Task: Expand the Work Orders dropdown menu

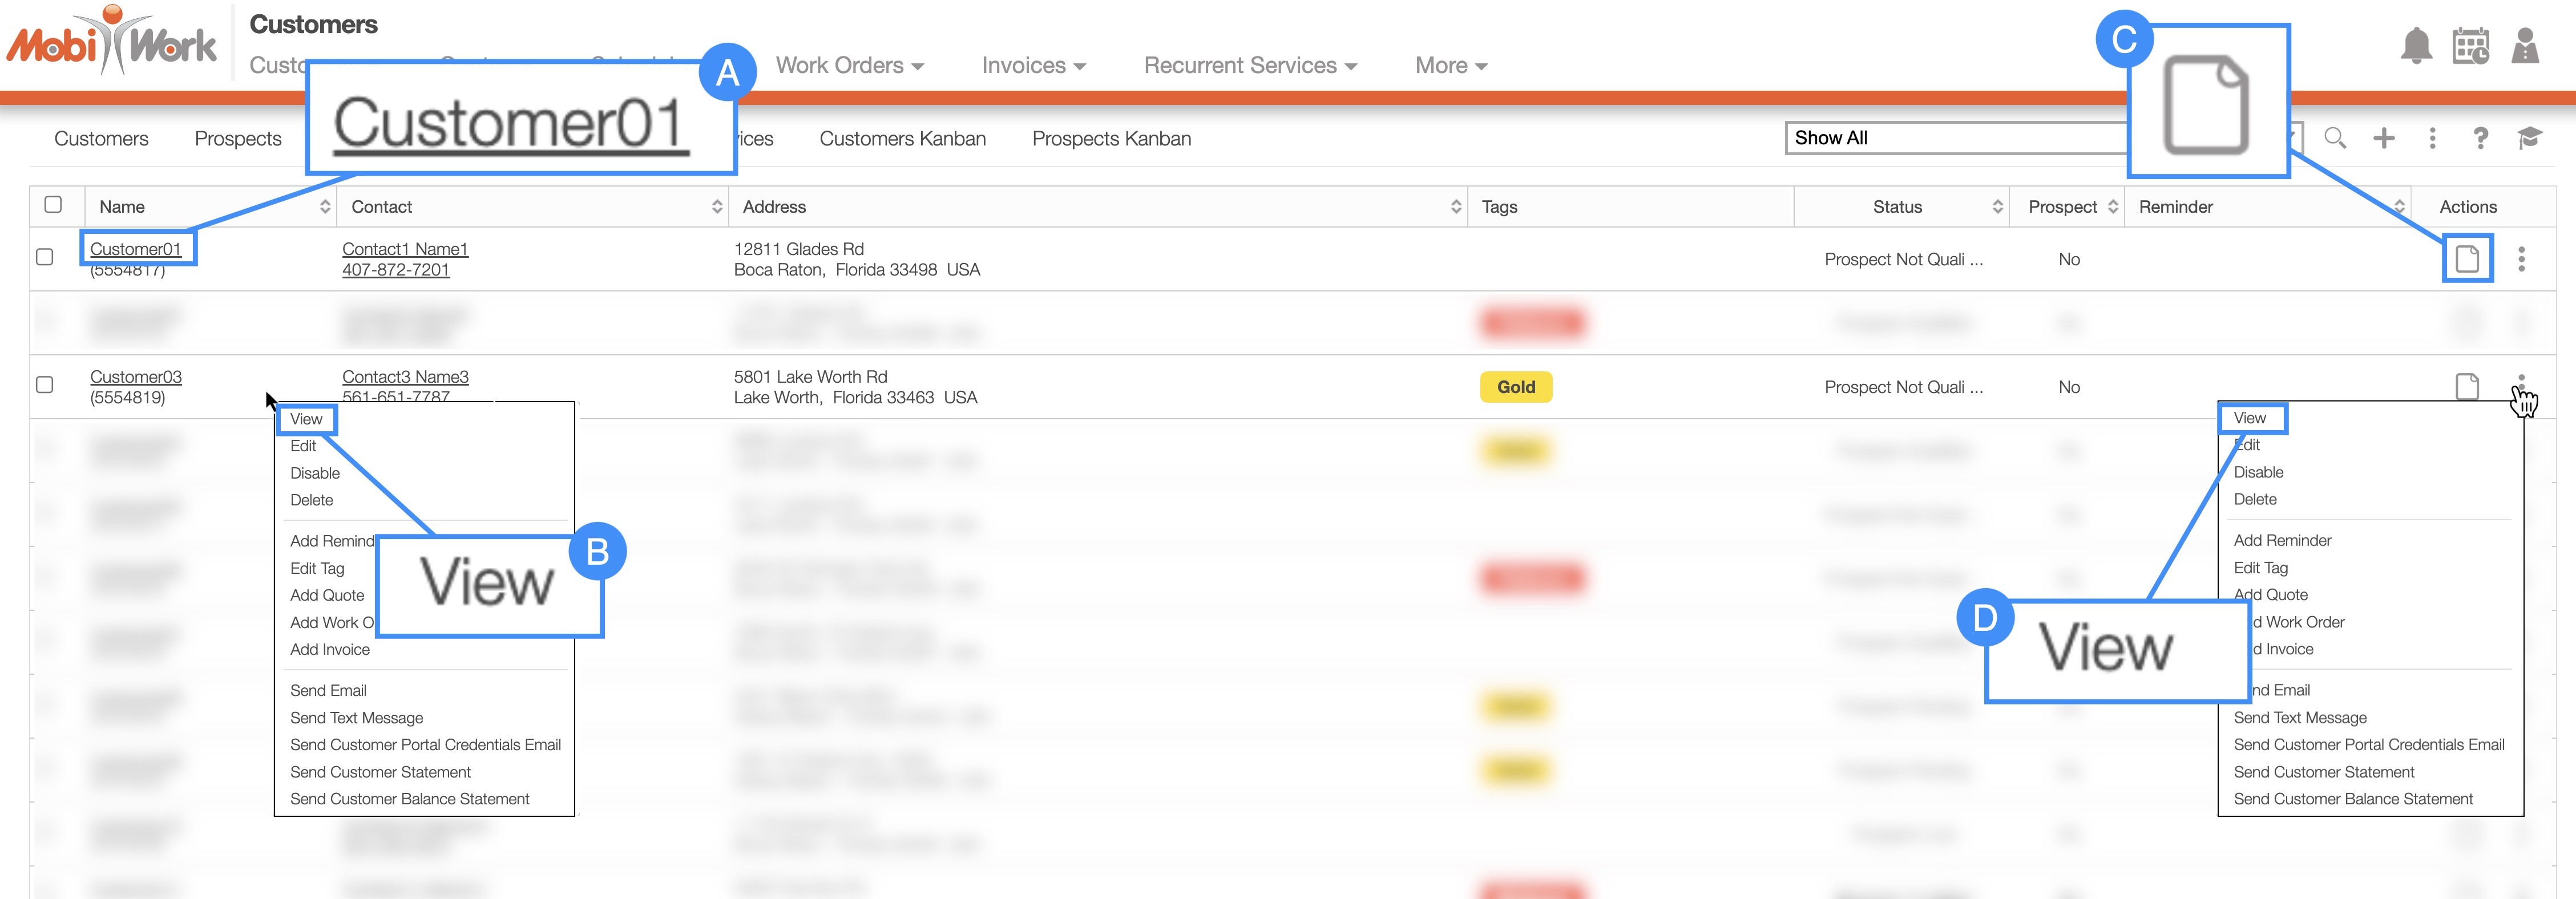Action: [x=849, y=66]
